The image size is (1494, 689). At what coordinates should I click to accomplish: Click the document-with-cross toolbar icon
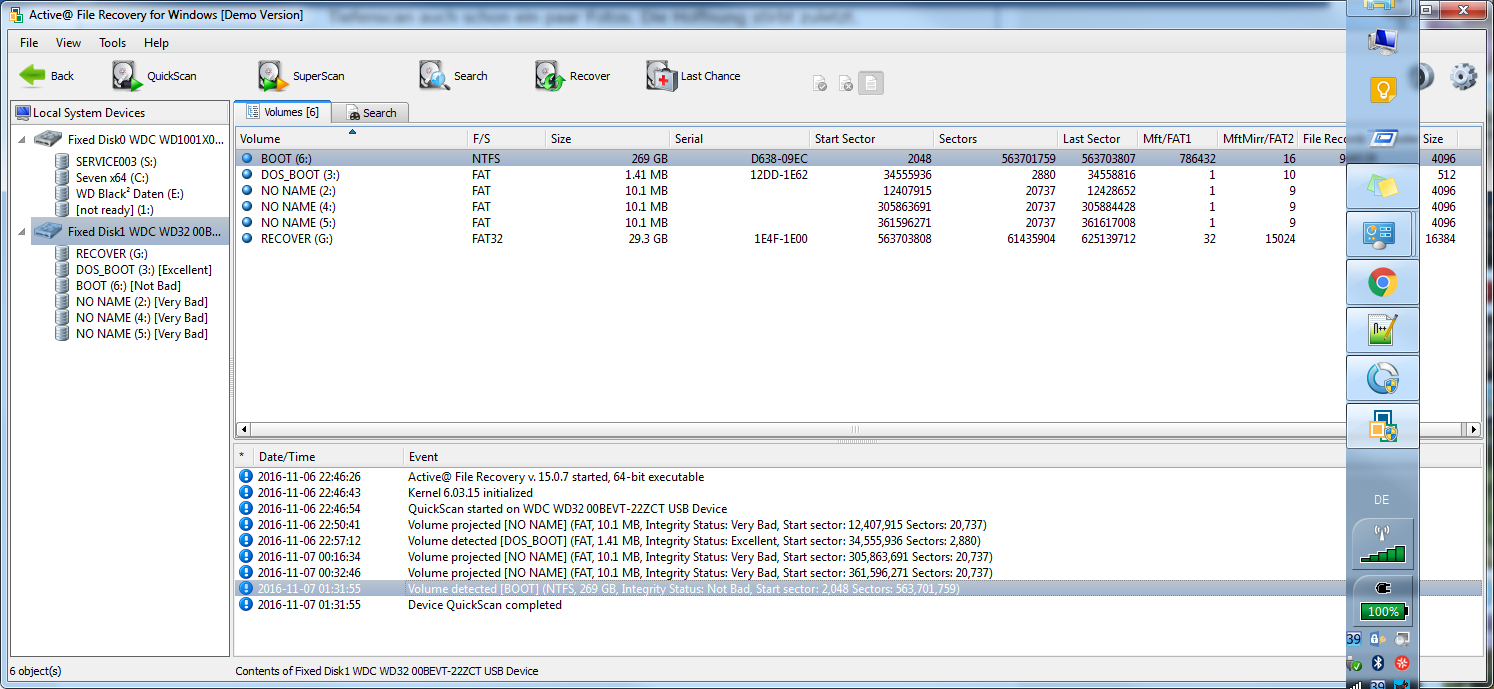click(x=845, y=84)
